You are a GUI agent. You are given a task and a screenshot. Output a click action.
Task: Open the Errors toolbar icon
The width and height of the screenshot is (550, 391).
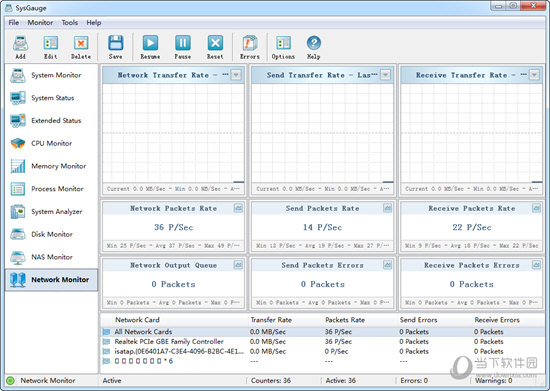pyautogui.click(x=250, y=47)
